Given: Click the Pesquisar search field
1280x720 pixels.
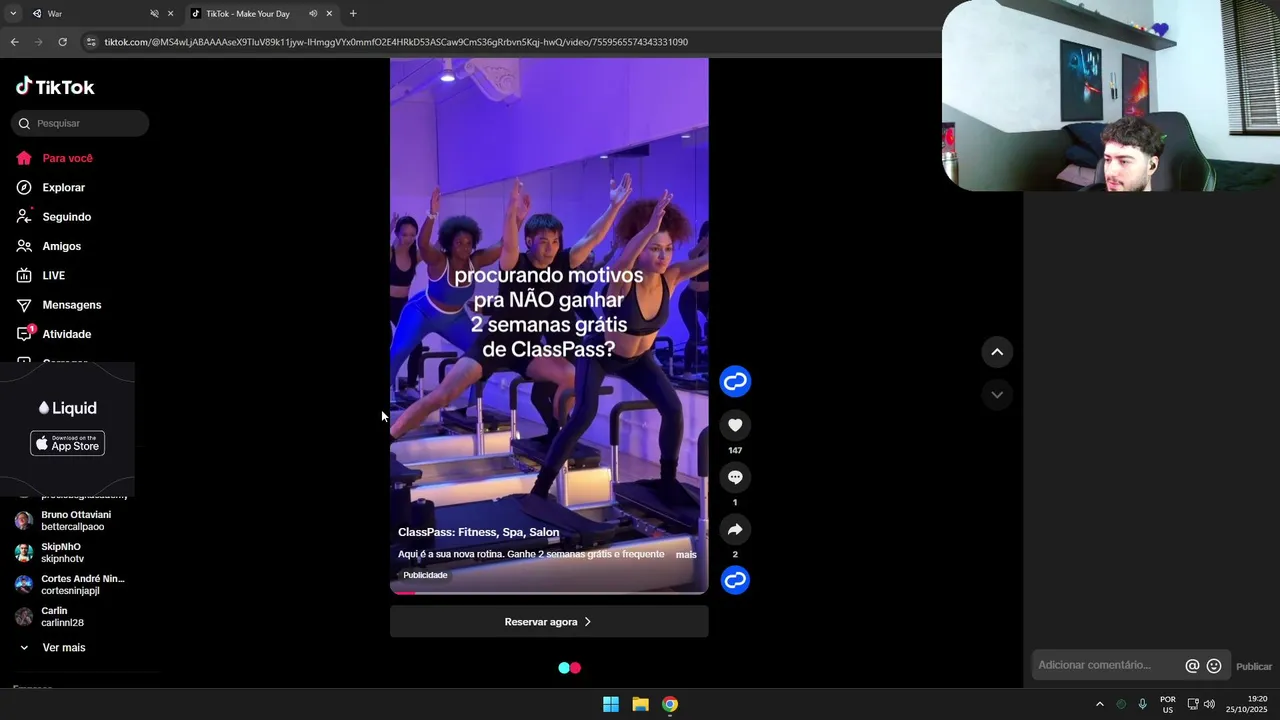Looking at the screenshot, I should (x=80, y=123).
